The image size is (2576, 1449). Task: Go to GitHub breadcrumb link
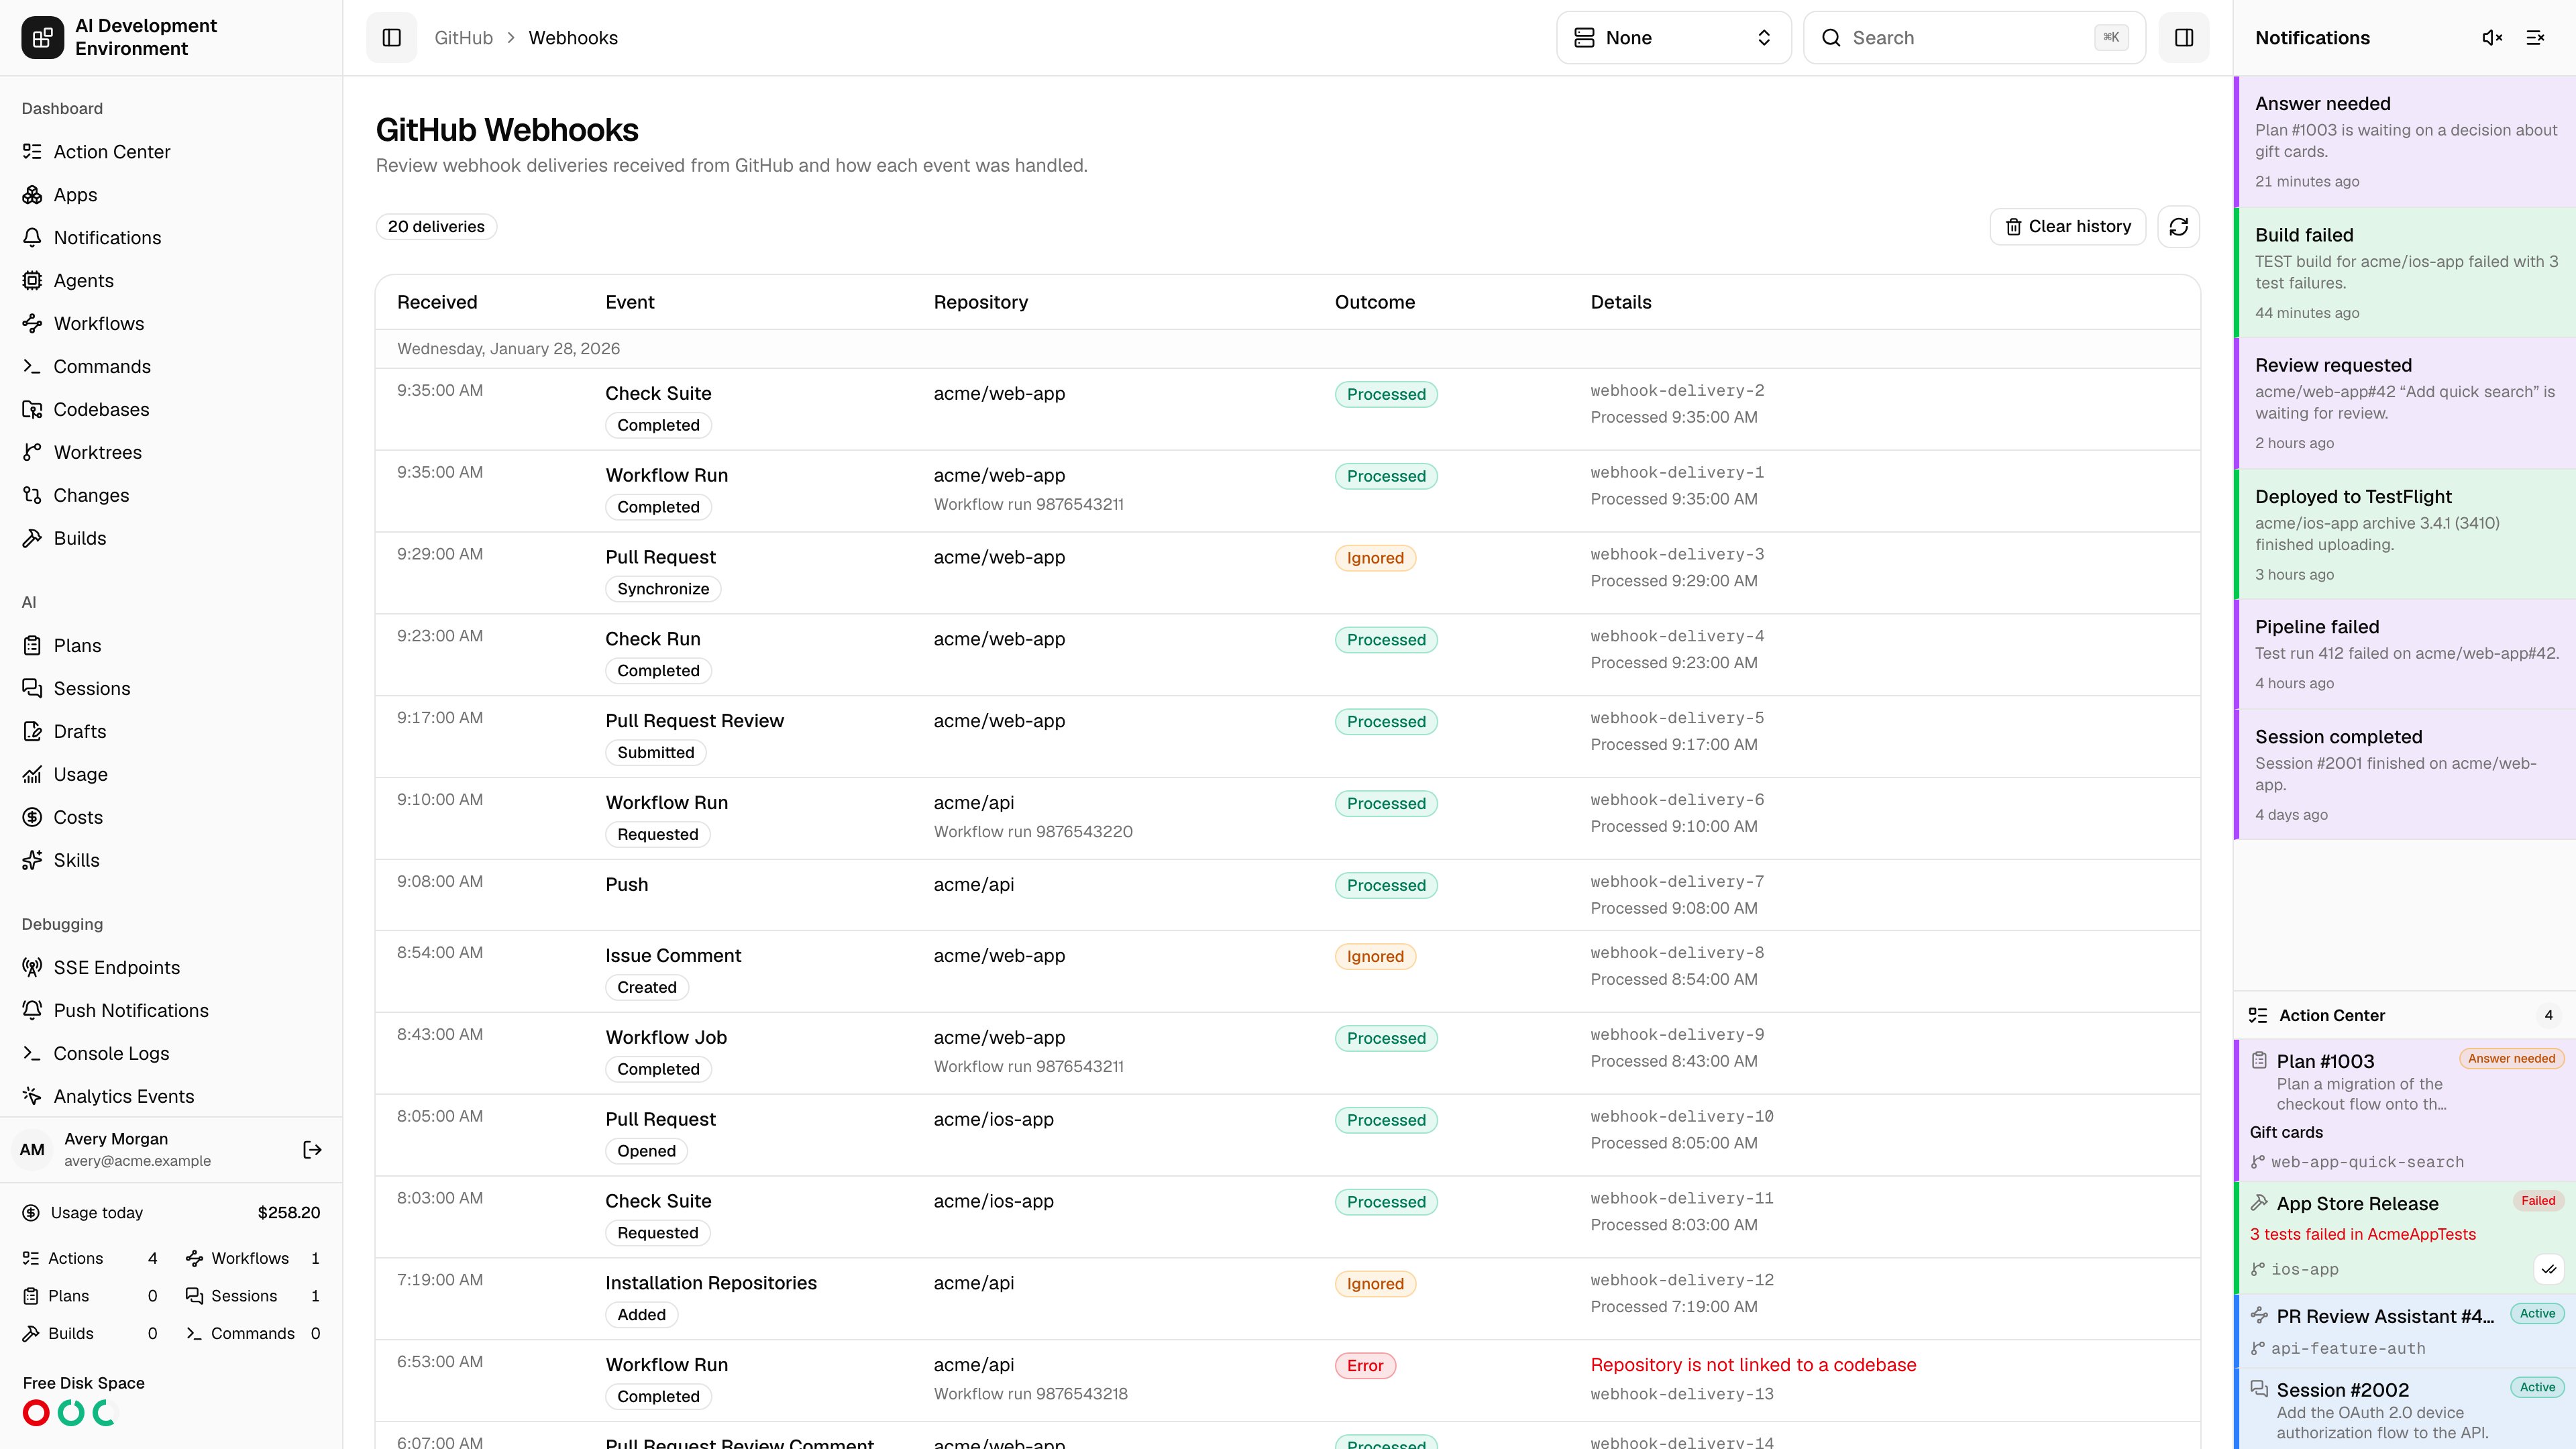[x=463, y=38]
